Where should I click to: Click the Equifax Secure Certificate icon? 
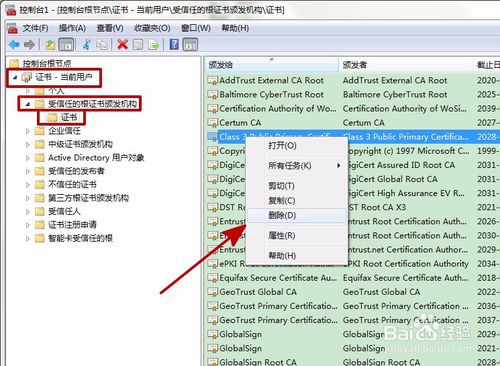213,278
